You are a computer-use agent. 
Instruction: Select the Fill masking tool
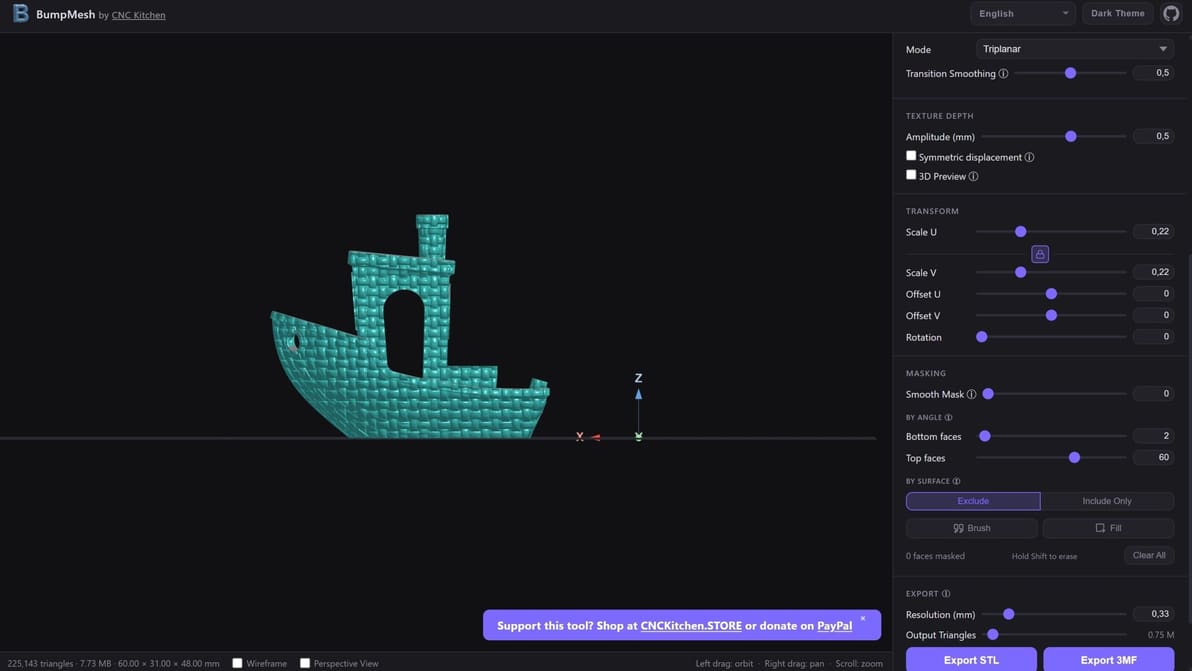point(1108,527)
